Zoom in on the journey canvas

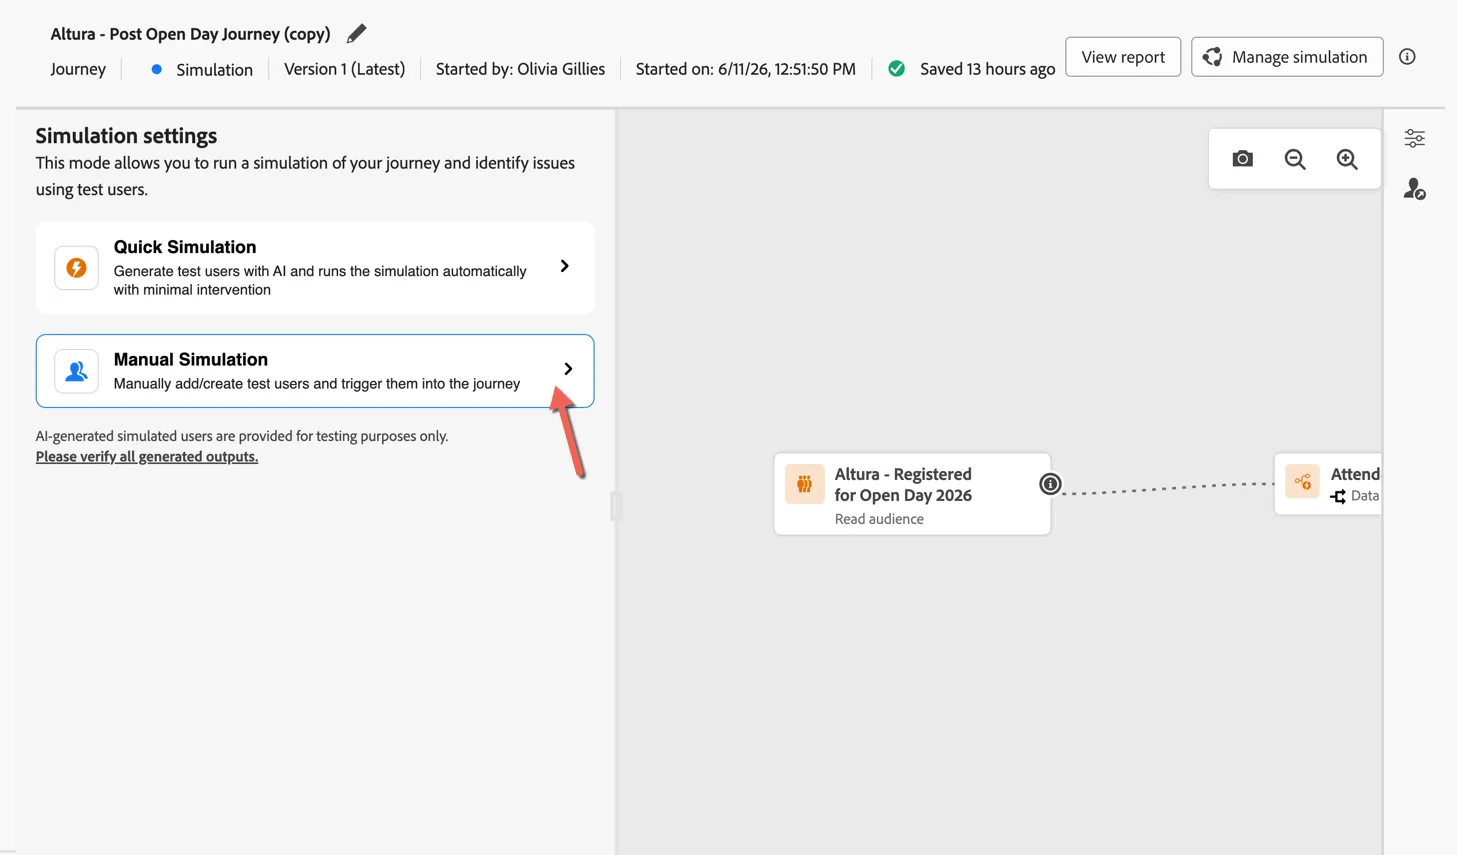1347,159
